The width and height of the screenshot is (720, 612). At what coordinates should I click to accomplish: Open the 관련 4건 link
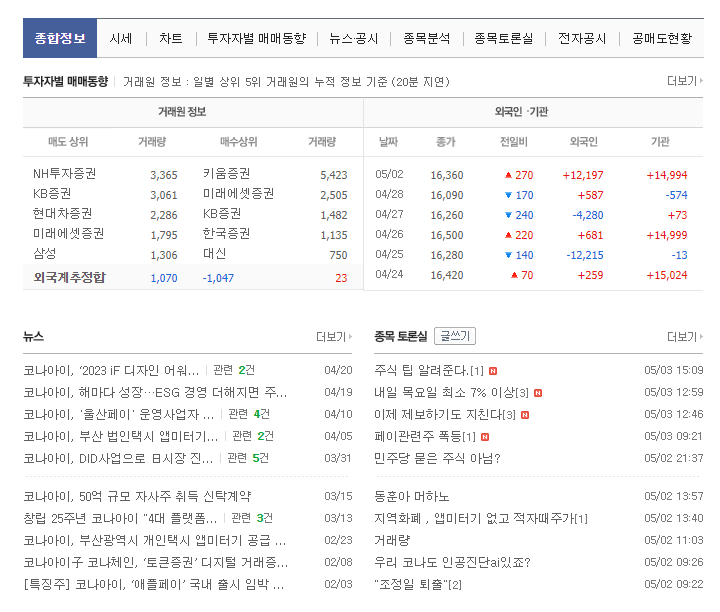[x=249, y=414]
